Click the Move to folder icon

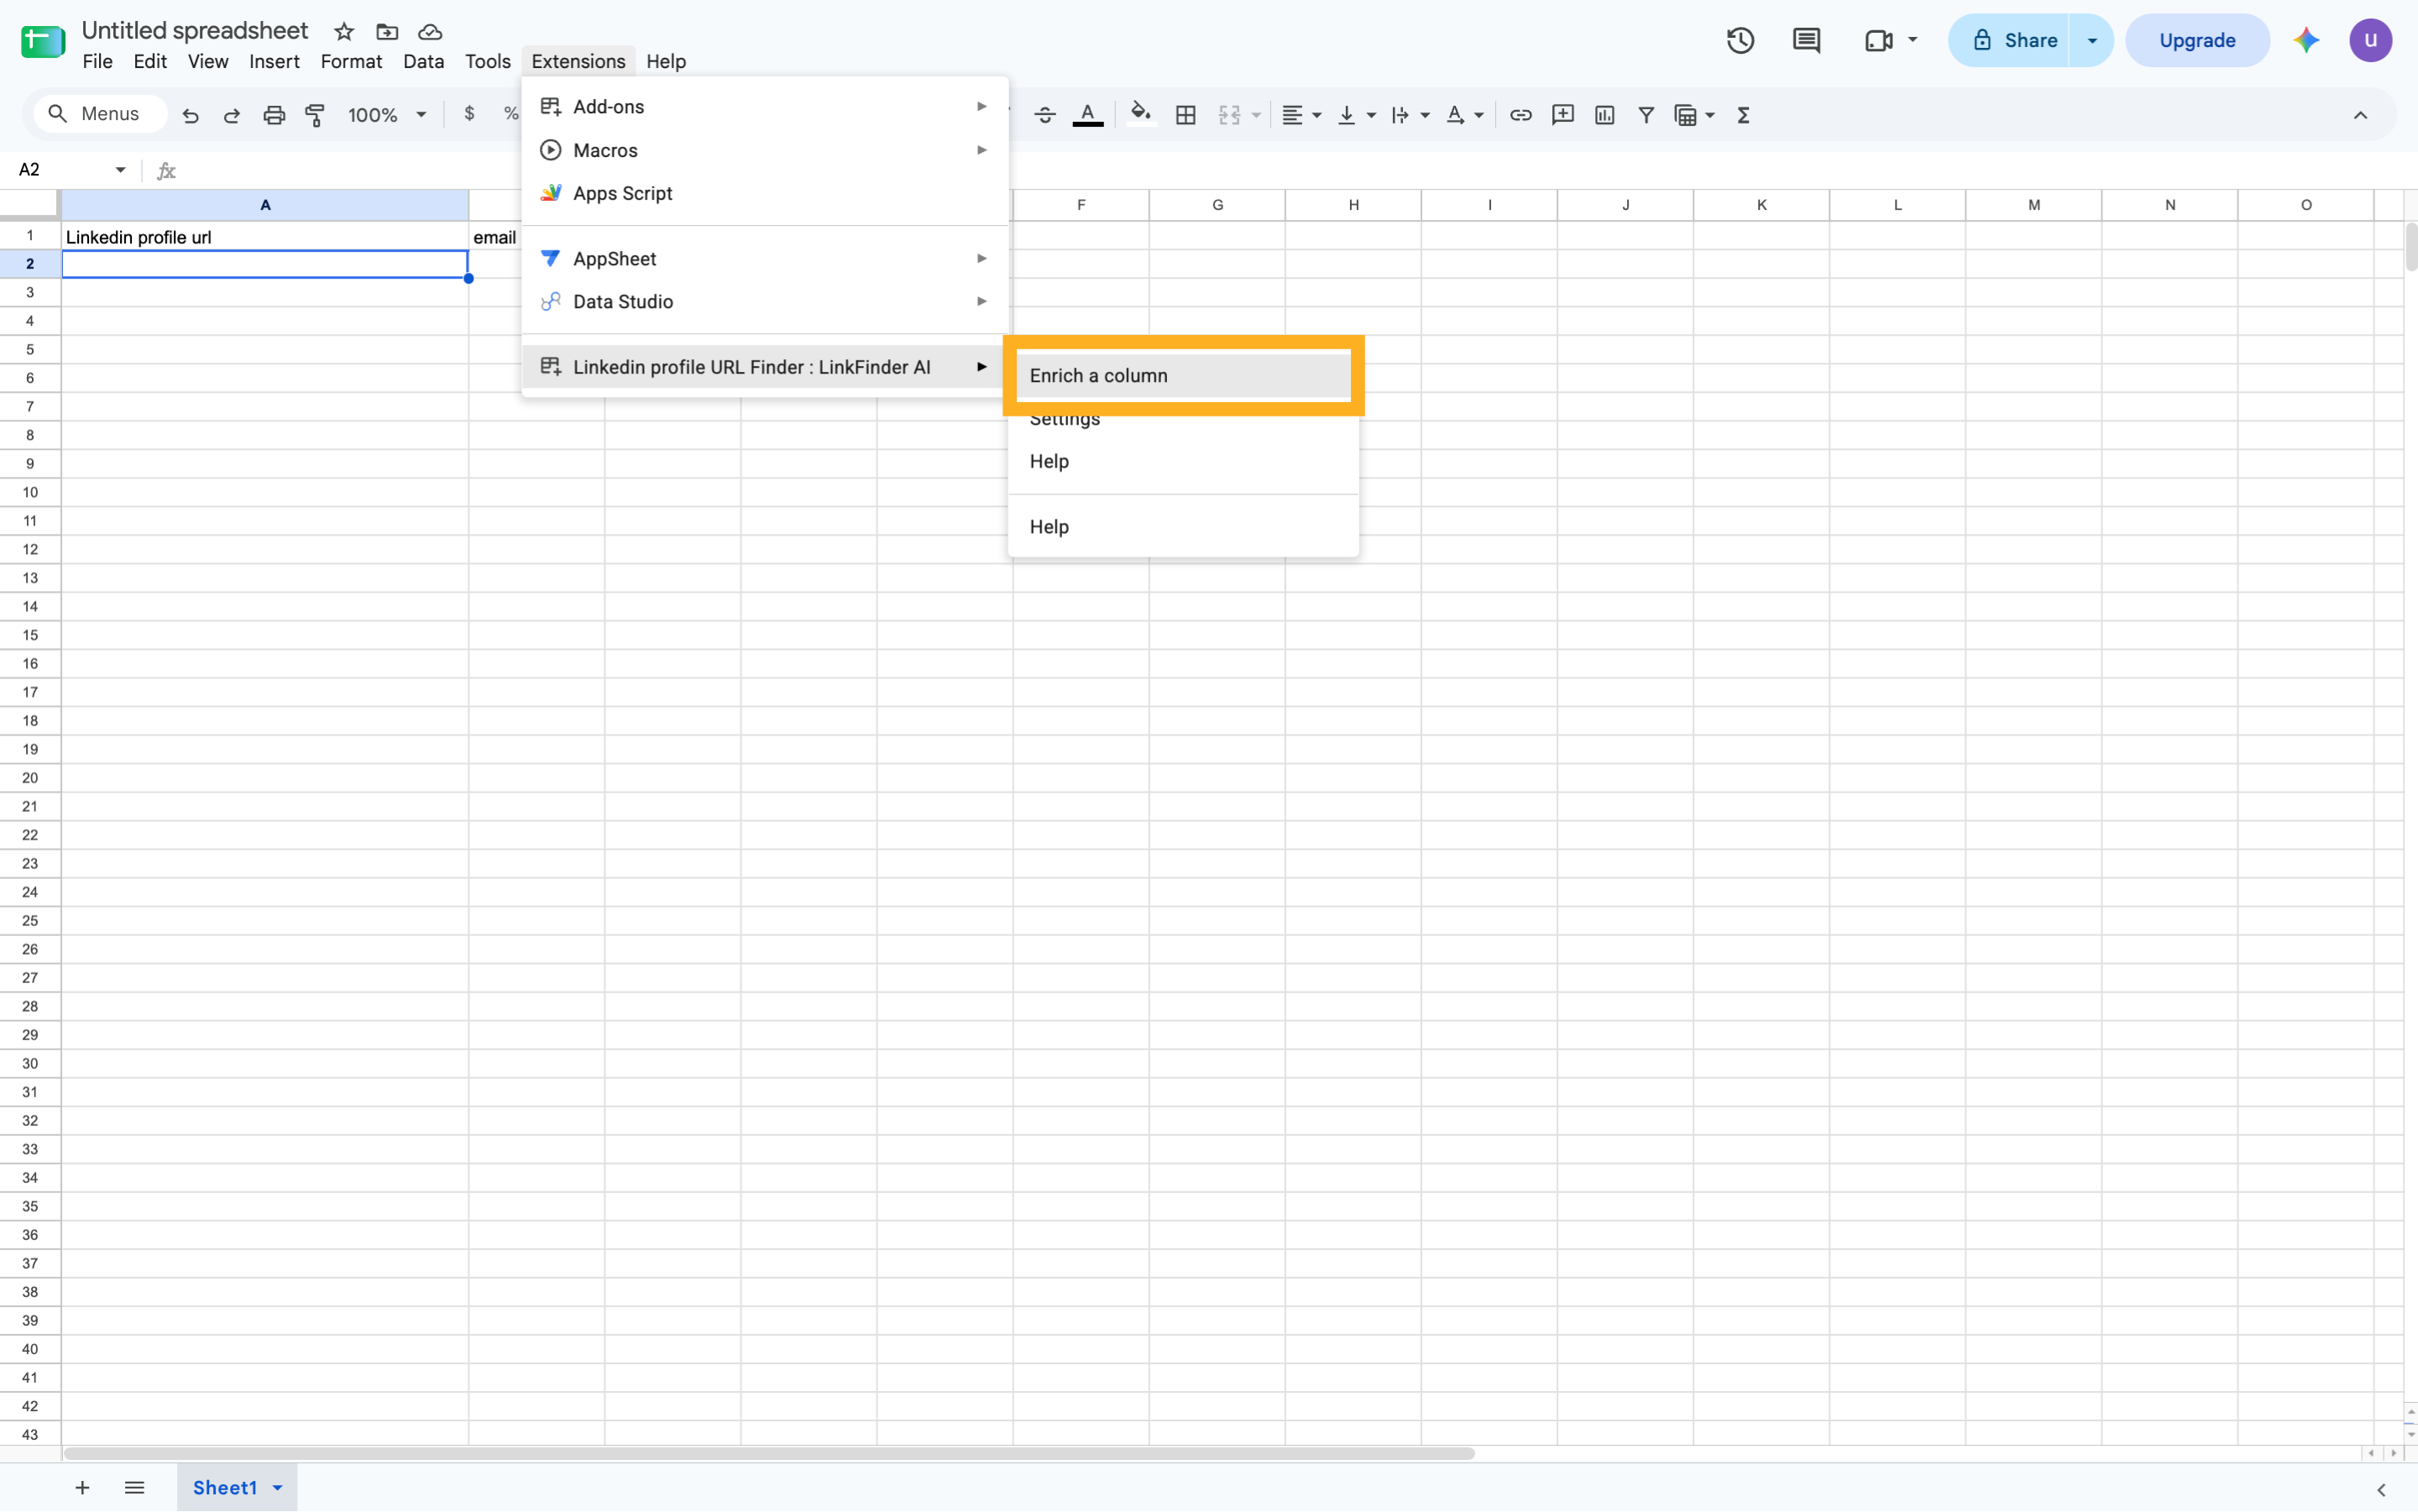click(x=387, y=32)
